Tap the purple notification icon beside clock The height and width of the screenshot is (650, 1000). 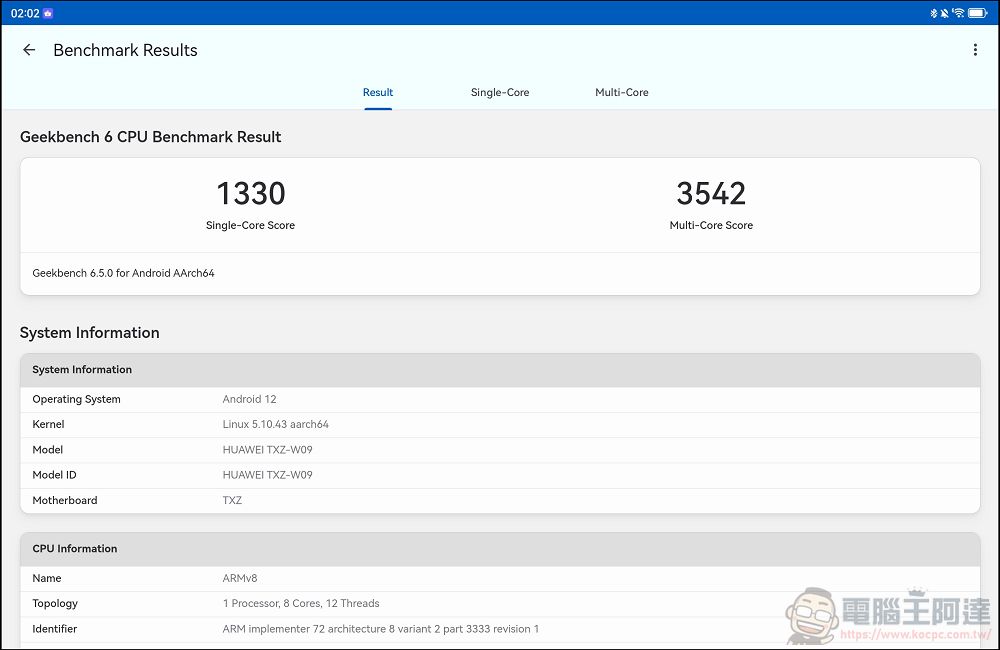(x=48, y=13)
